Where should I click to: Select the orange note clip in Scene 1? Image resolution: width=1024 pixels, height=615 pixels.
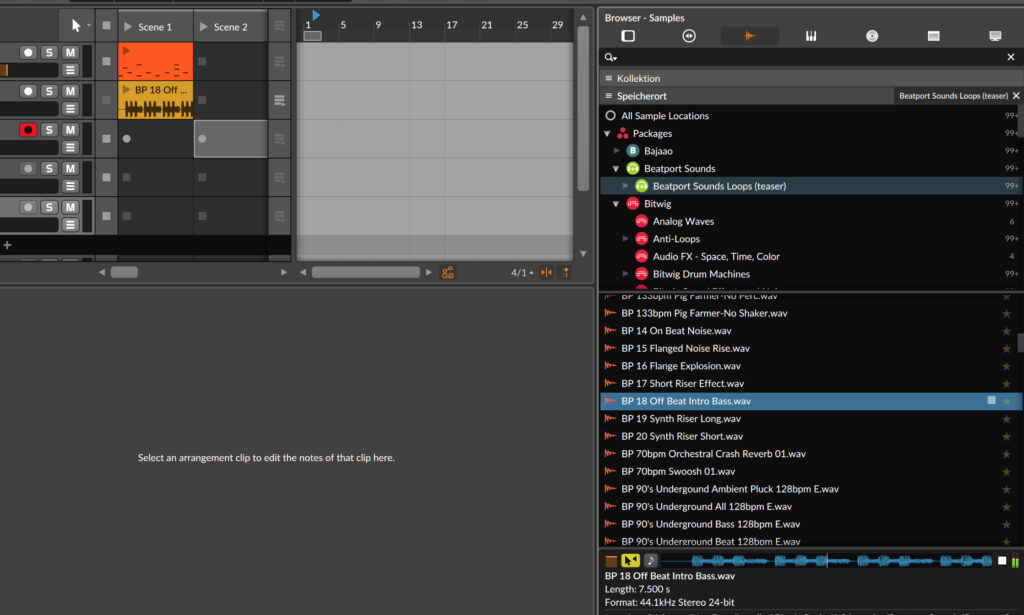(155, 61)
